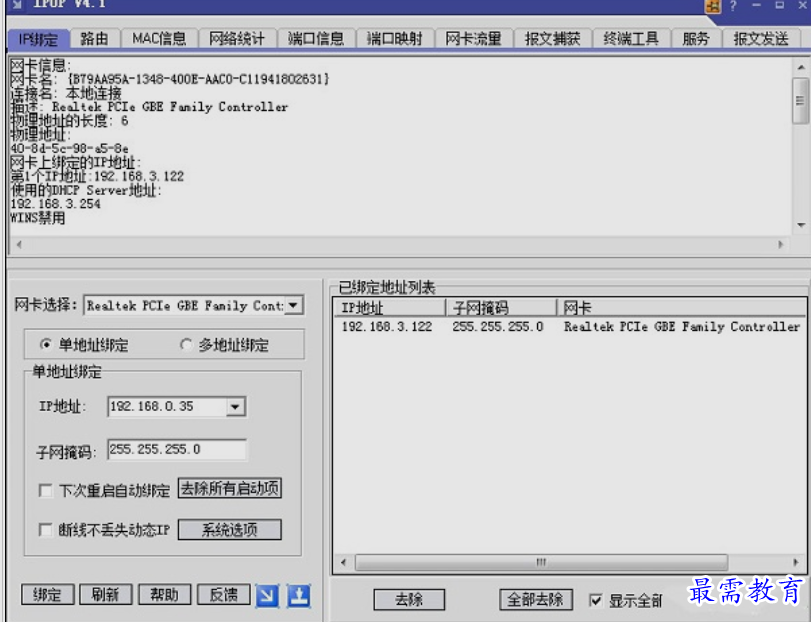811x622 pixels.
Task: Open 系统选项 button
Action: tap(230, 530)
